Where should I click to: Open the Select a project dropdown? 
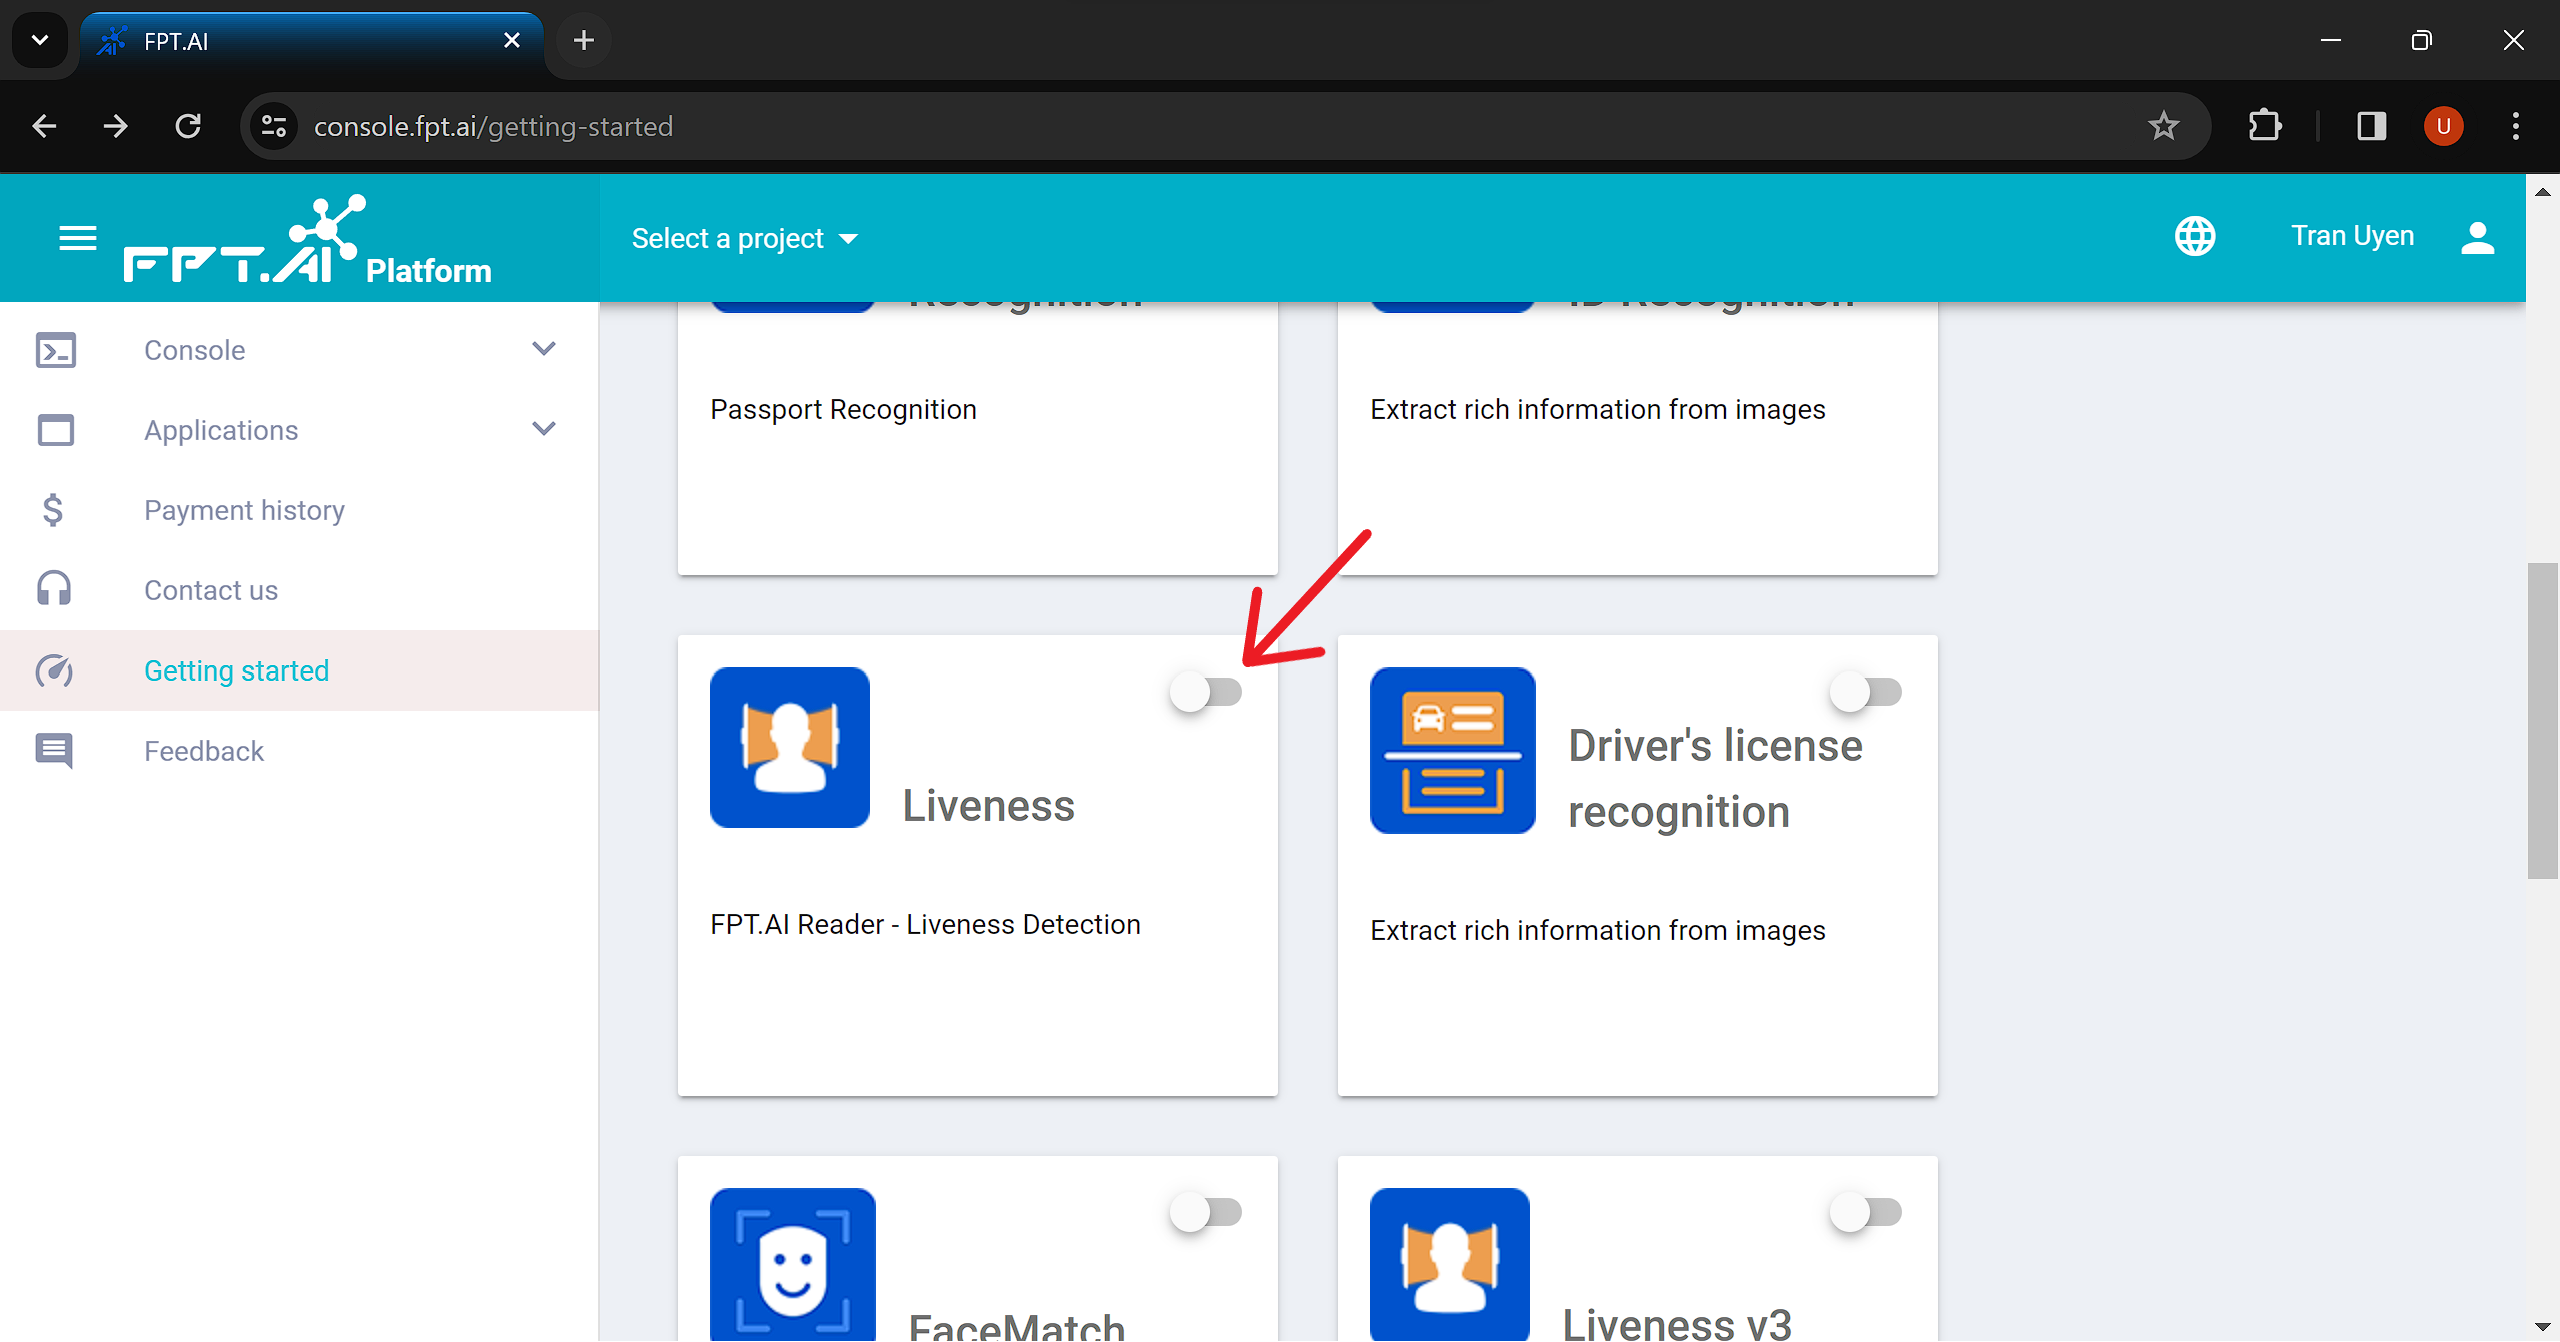coord(745,238)
